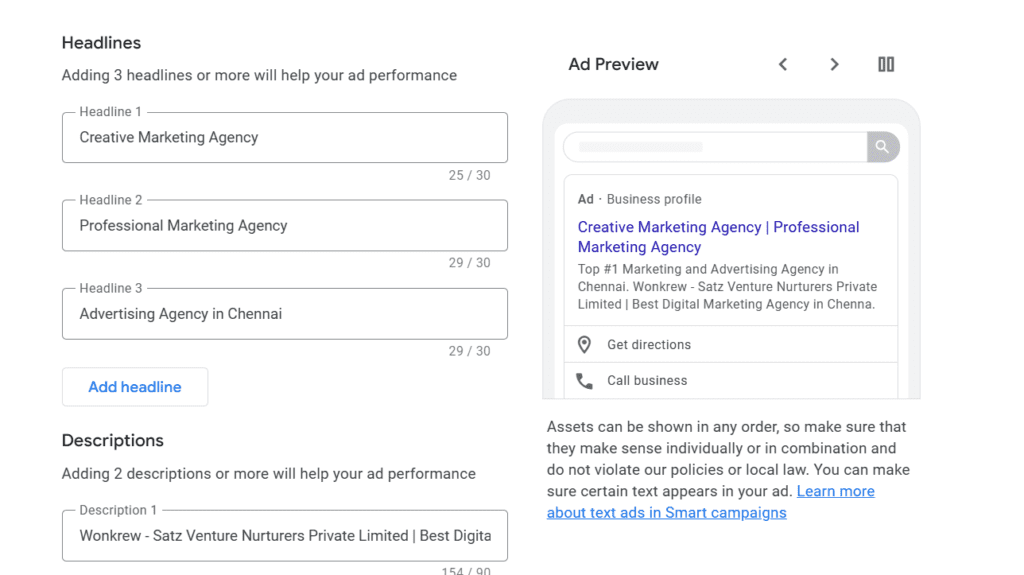Click the Descriptions section heading
The image size is (1024, 575).
click(112, 441)
